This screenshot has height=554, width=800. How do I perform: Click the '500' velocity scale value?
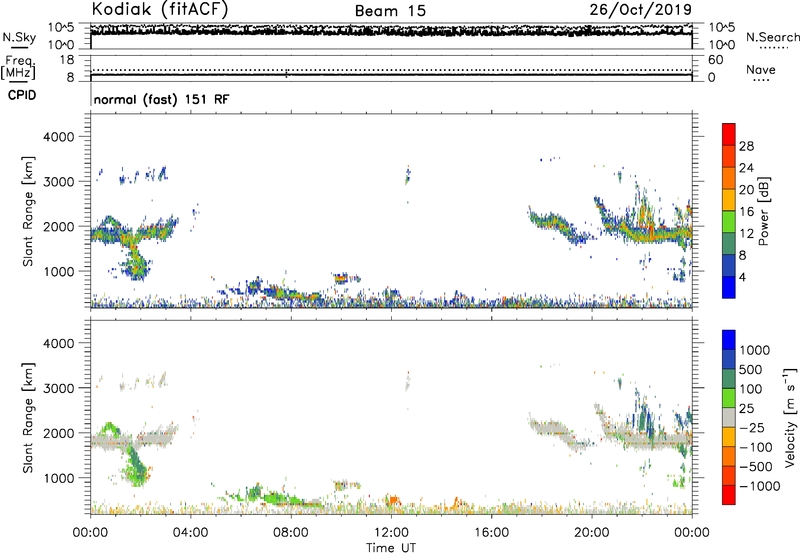751,370
